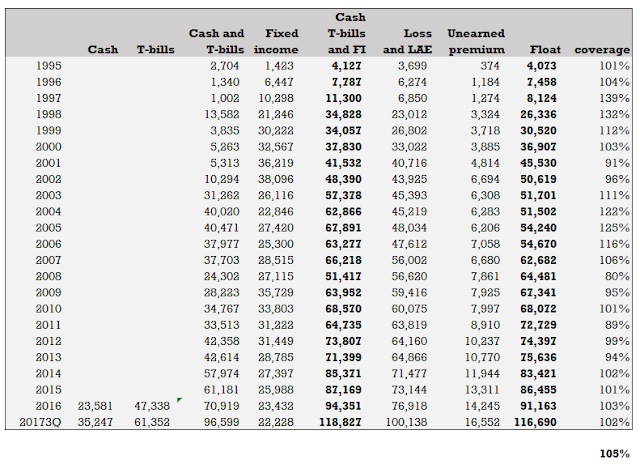Click 2004 total value 62,866

343,211
